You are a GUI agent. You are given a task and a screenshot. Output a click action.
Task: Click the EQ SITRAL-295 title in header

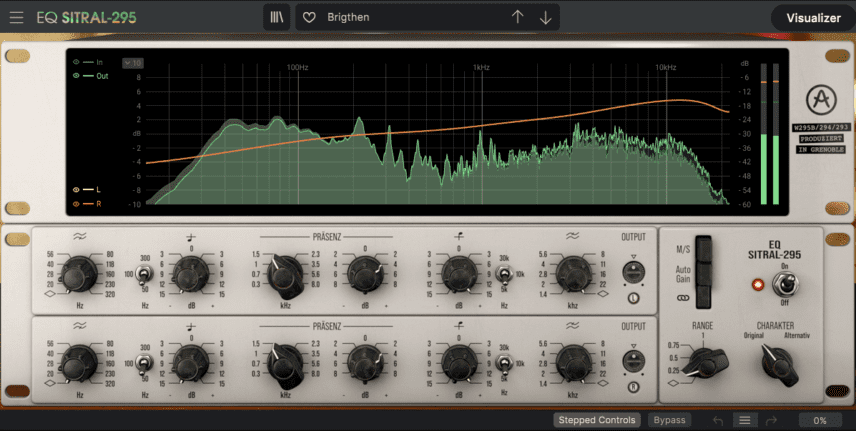tap(86, 17)
